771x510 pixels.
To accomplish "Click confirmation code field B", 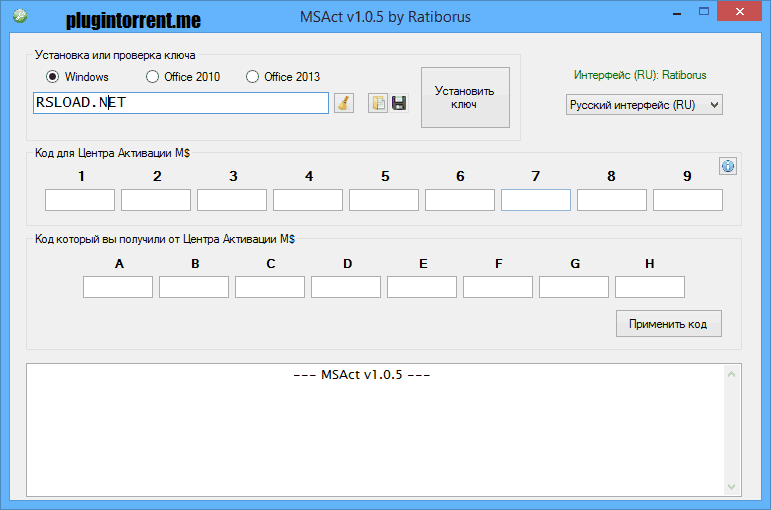I will point(194,287).
